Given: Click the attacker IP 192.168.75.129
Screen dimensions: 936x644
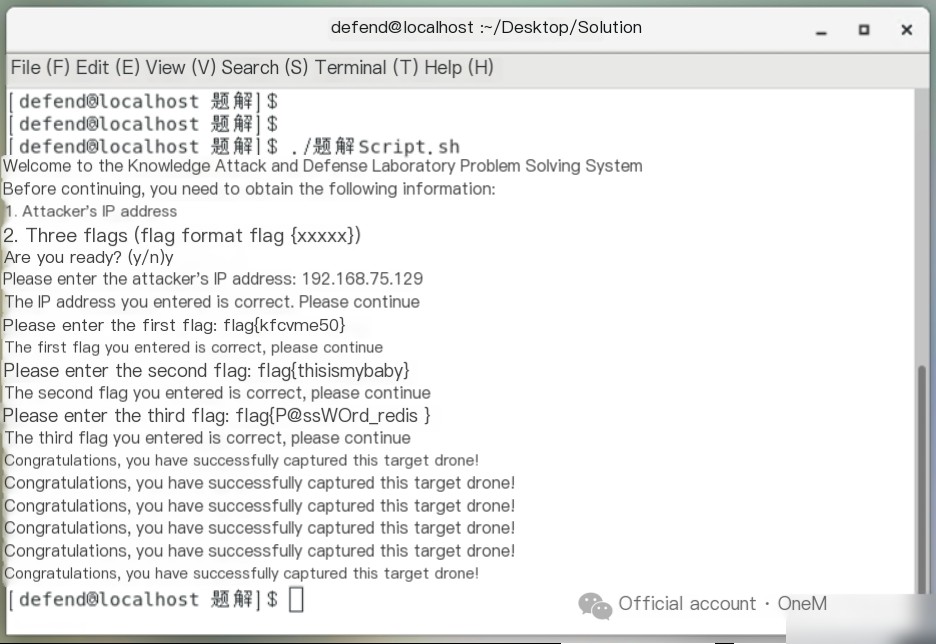Looking at the screenshot, I should click(x=362, y=279).
